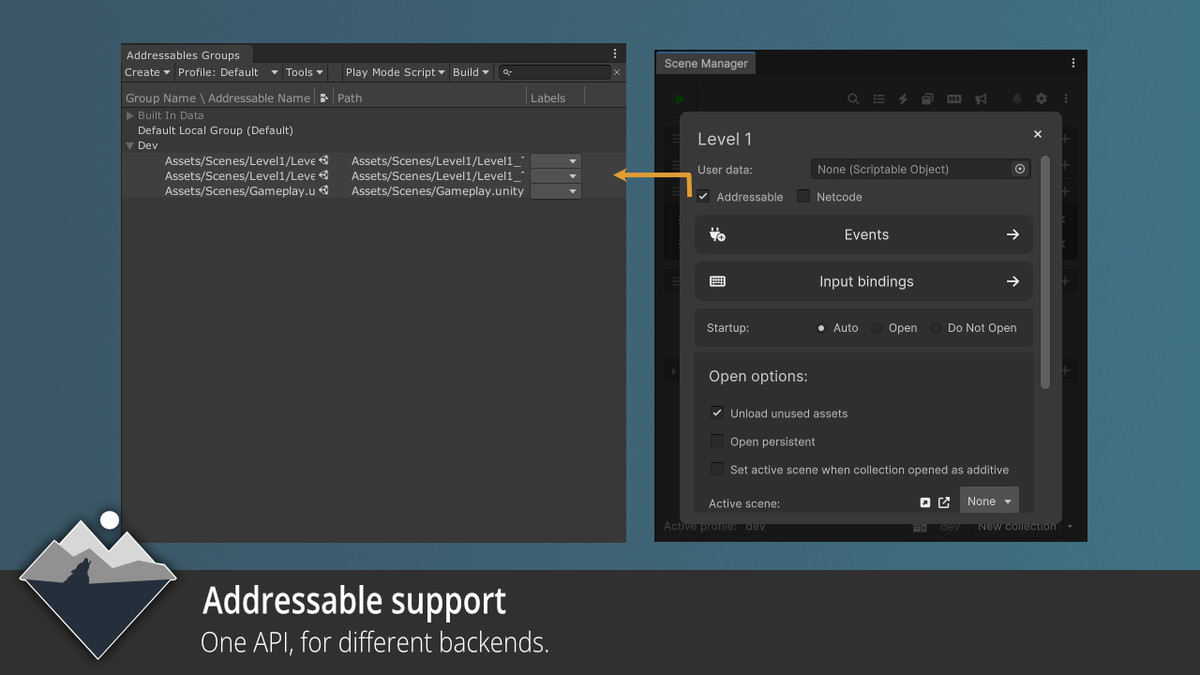Click the list view icon in Scene Manager toolbar
This screenshot has height=675, width=1200.
[879, 97]
